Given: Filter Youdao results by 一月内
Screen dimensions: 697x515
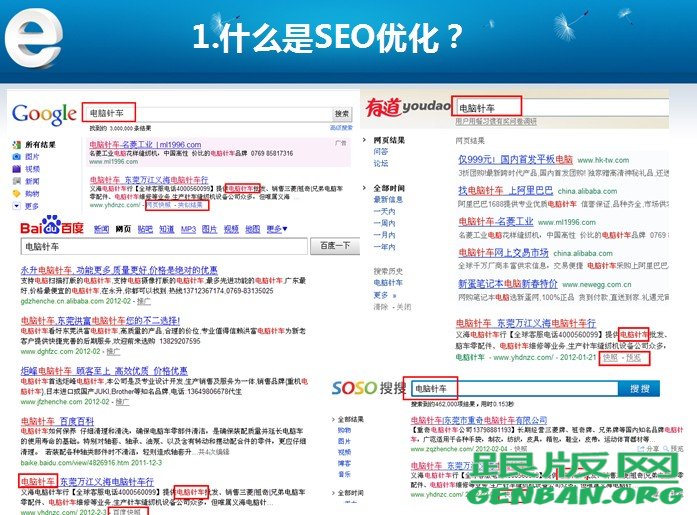Looking at the screenshot, I should pos(384,235).
